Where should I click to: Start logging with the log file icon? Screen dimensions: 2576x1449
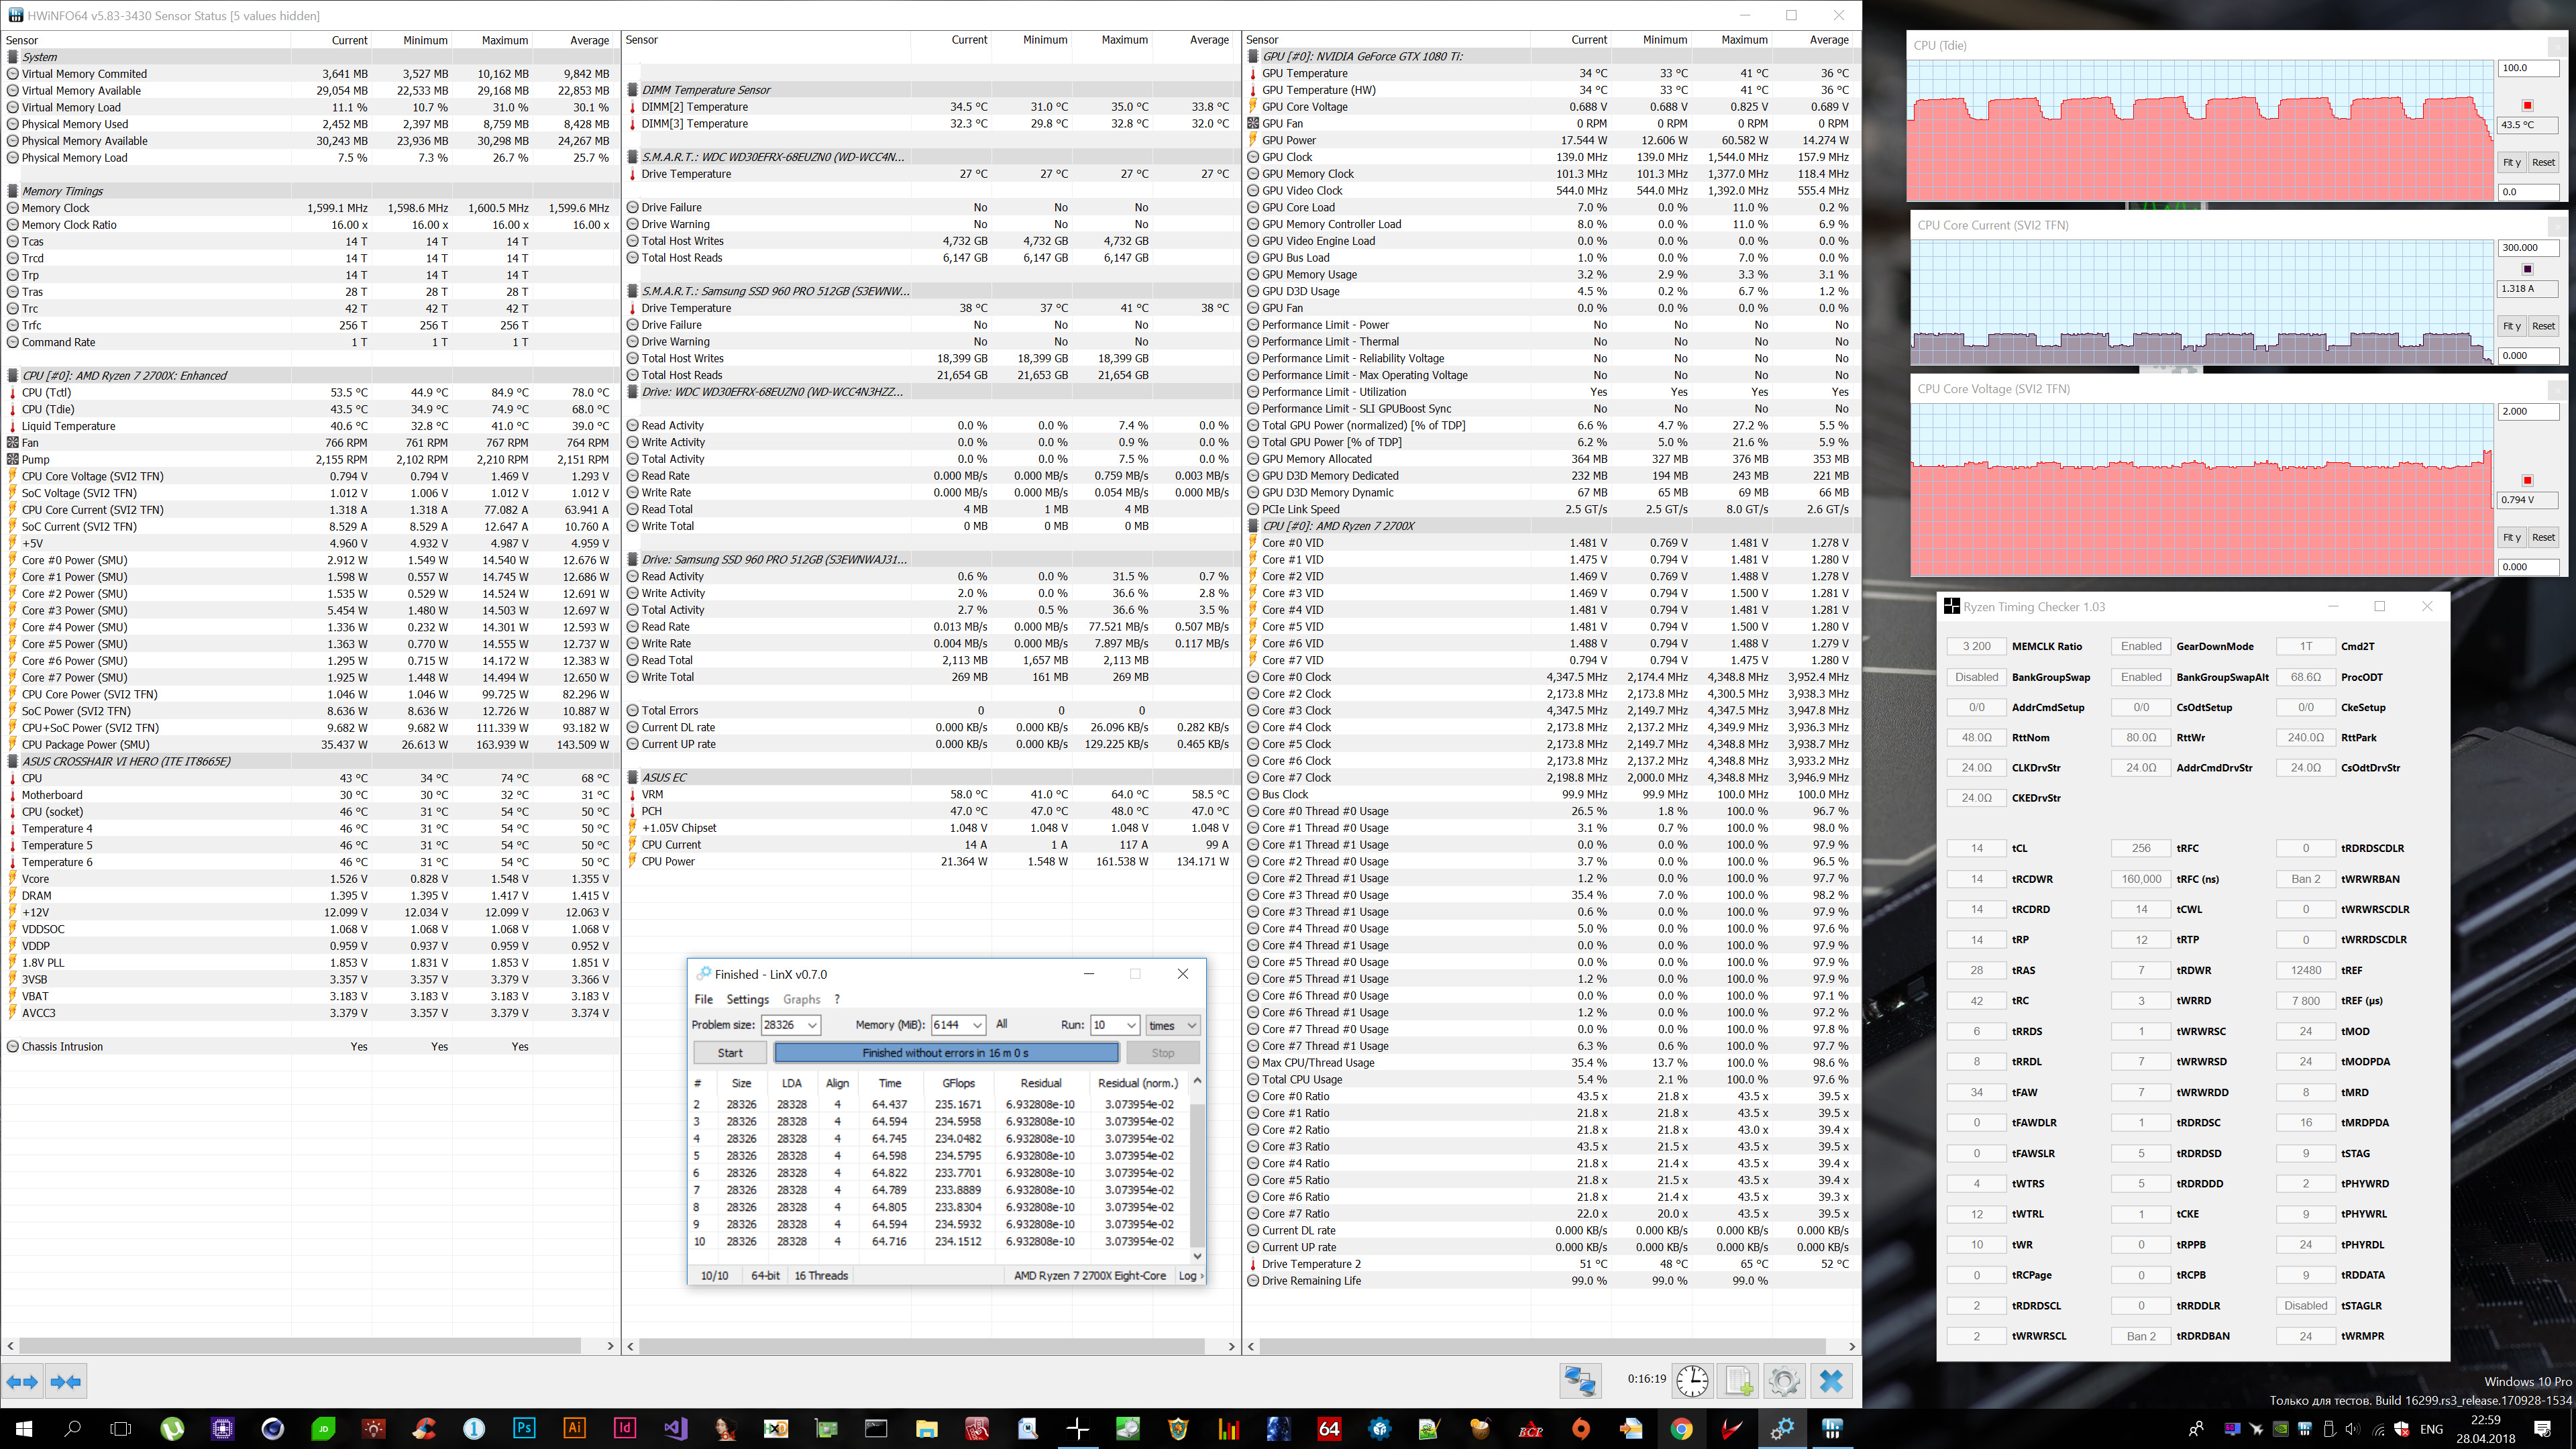[1738, 1381]
